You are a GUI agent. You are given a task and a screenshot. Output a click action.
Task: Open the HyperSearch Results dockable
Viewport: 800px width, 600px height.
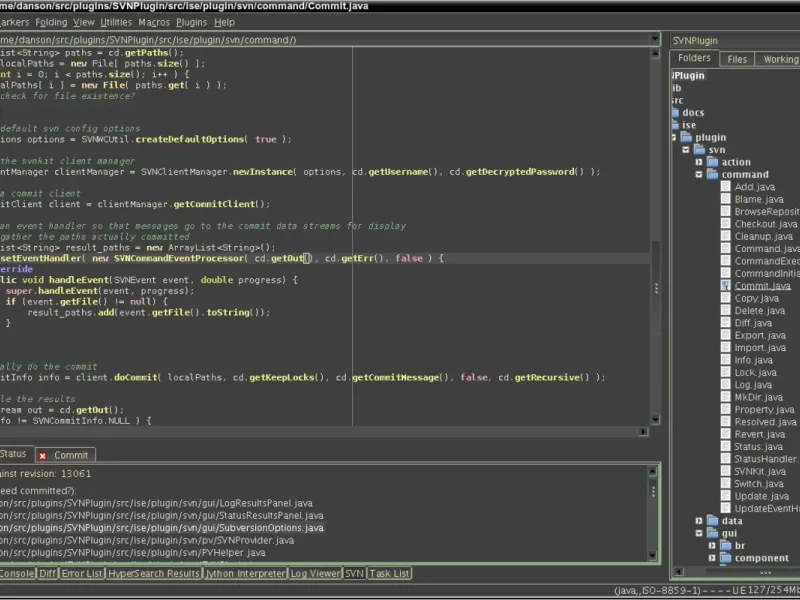(x=154, y=573)
